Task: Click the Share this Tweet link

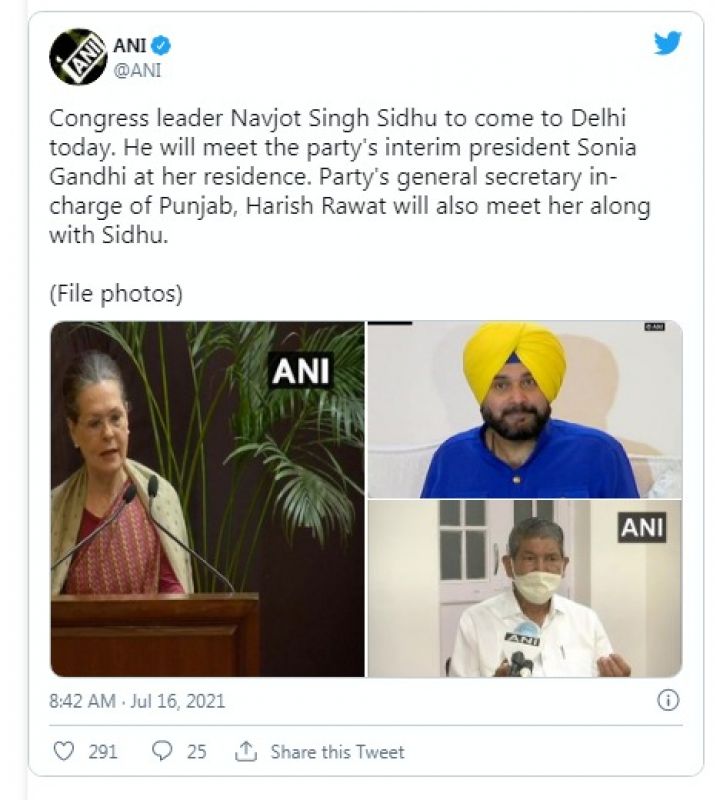Action: (337, 752)
